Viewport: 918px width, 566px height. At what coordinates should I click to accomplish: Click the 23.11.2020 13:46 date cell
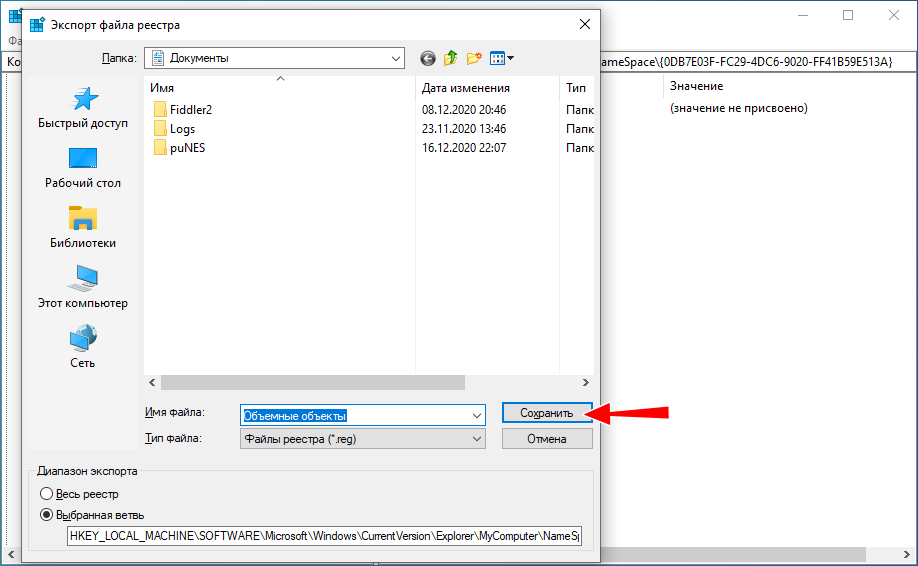point(464,129)
